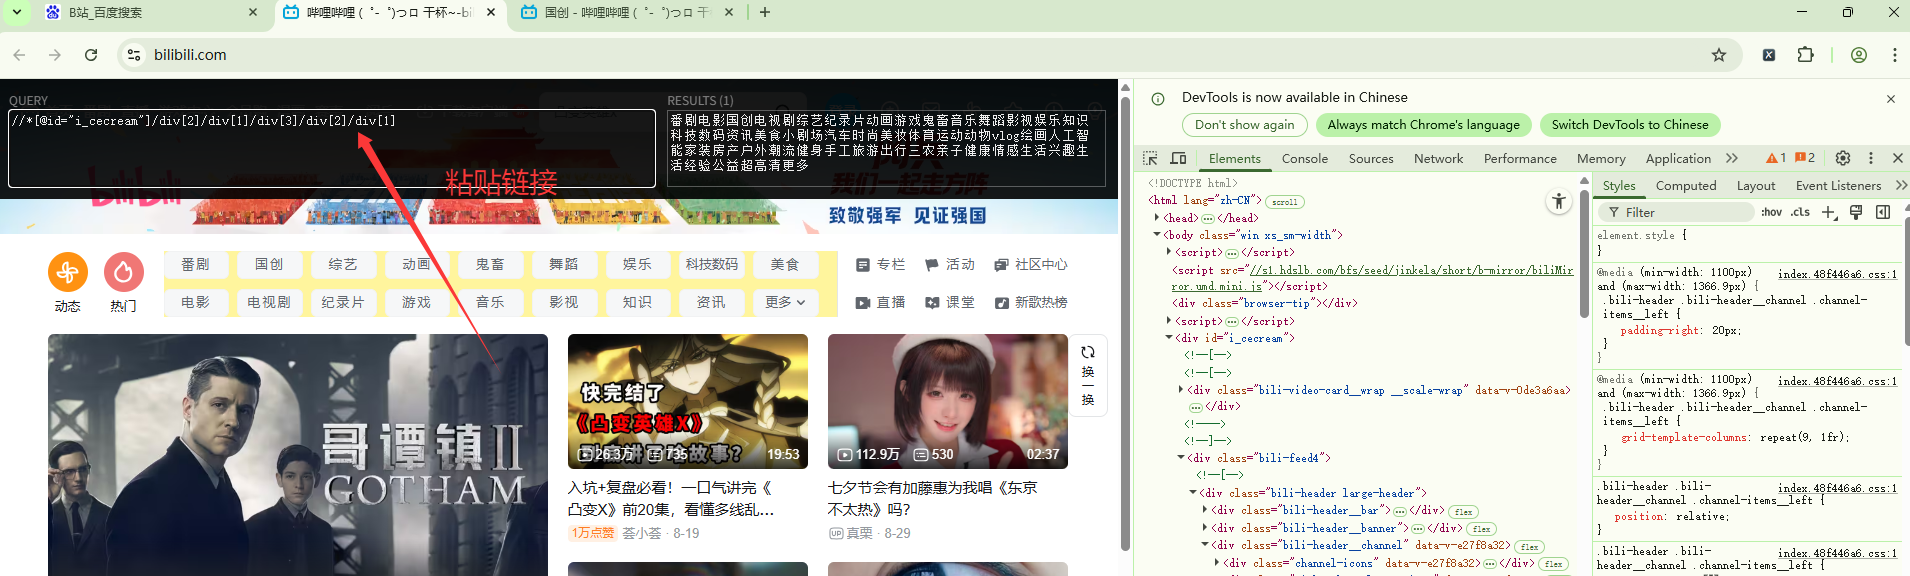Image resolution: width=1910 pixels, height=576 pixels.
Task: Open the issues count indicator
Action: pyautogui.click(x=1805, y=158)
